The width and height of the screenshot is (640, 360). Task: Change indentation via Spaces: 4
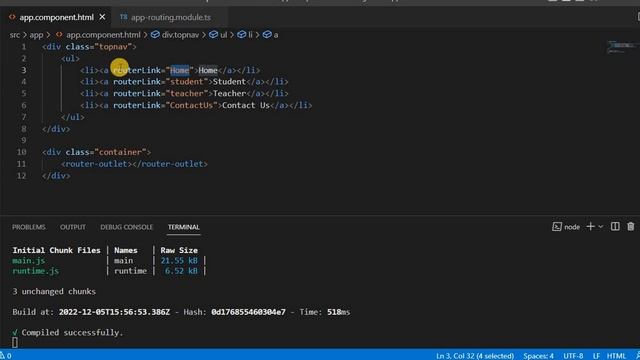pyautogui.click(x=538, y=356)
